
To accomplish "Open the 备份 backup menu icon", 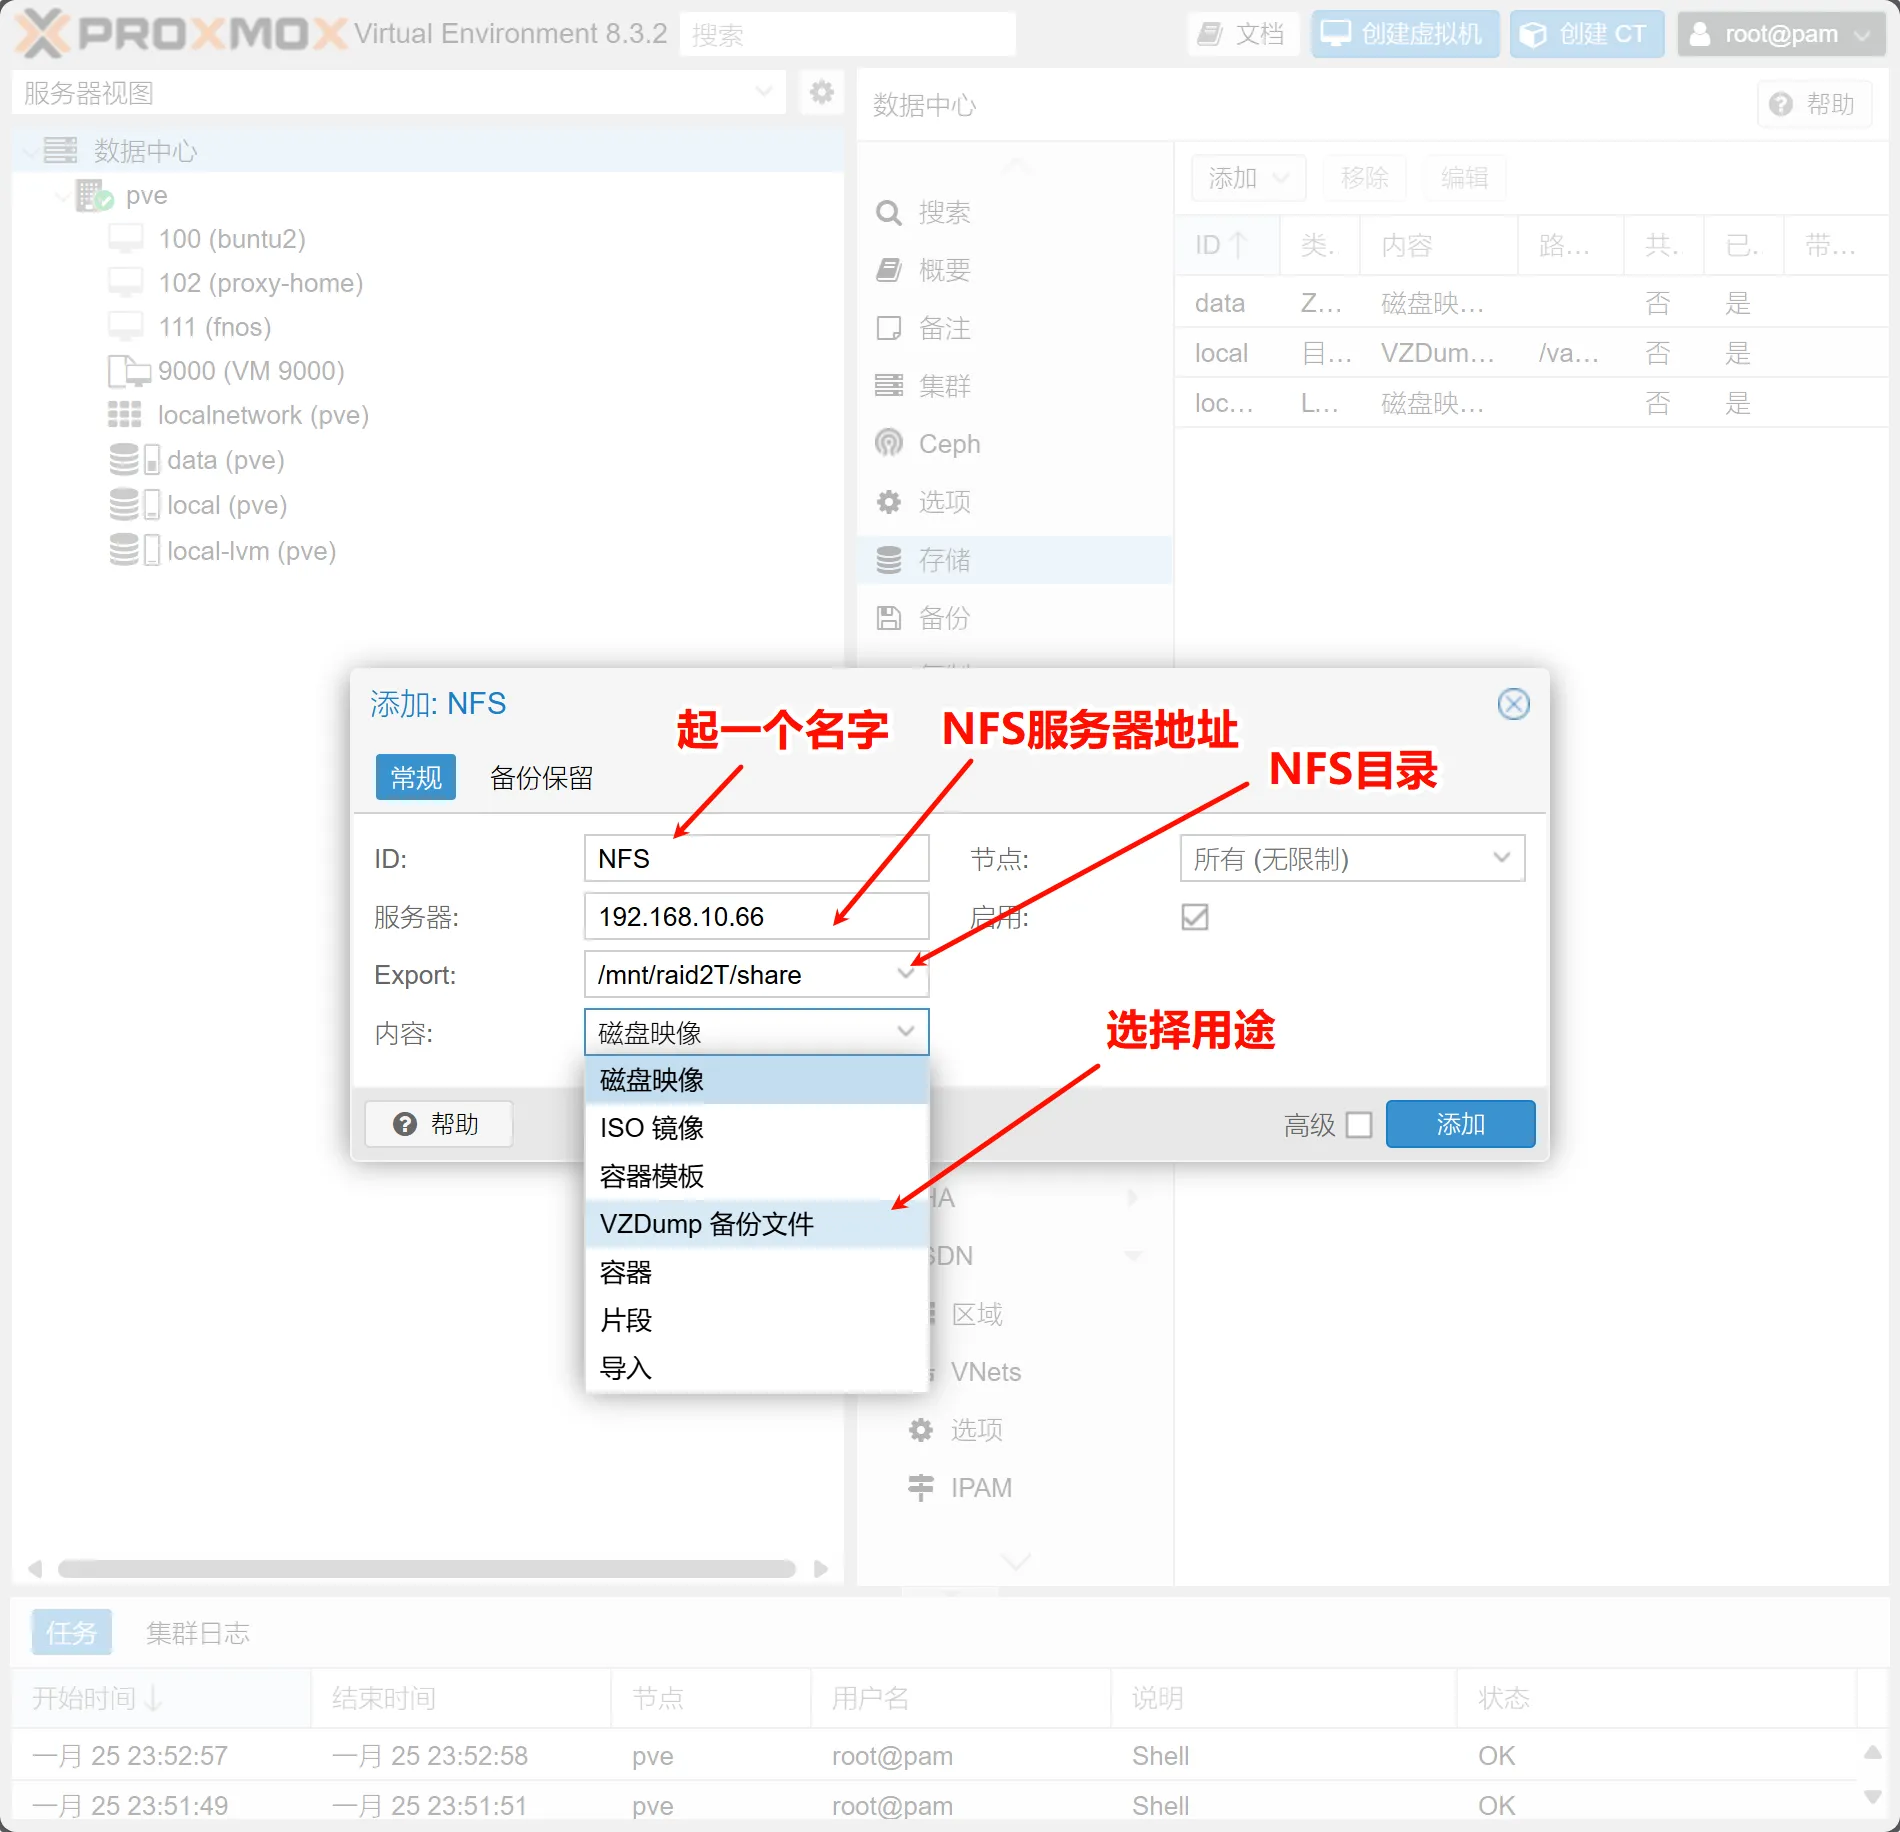I will tap(888, 618).
